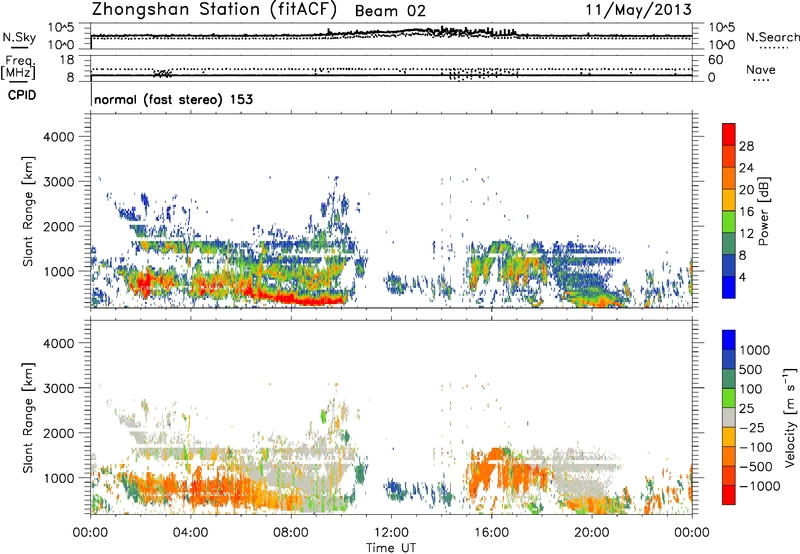Click the '04:00' time tick label
This screenshot has width=800, height=554.
point(190,533)
